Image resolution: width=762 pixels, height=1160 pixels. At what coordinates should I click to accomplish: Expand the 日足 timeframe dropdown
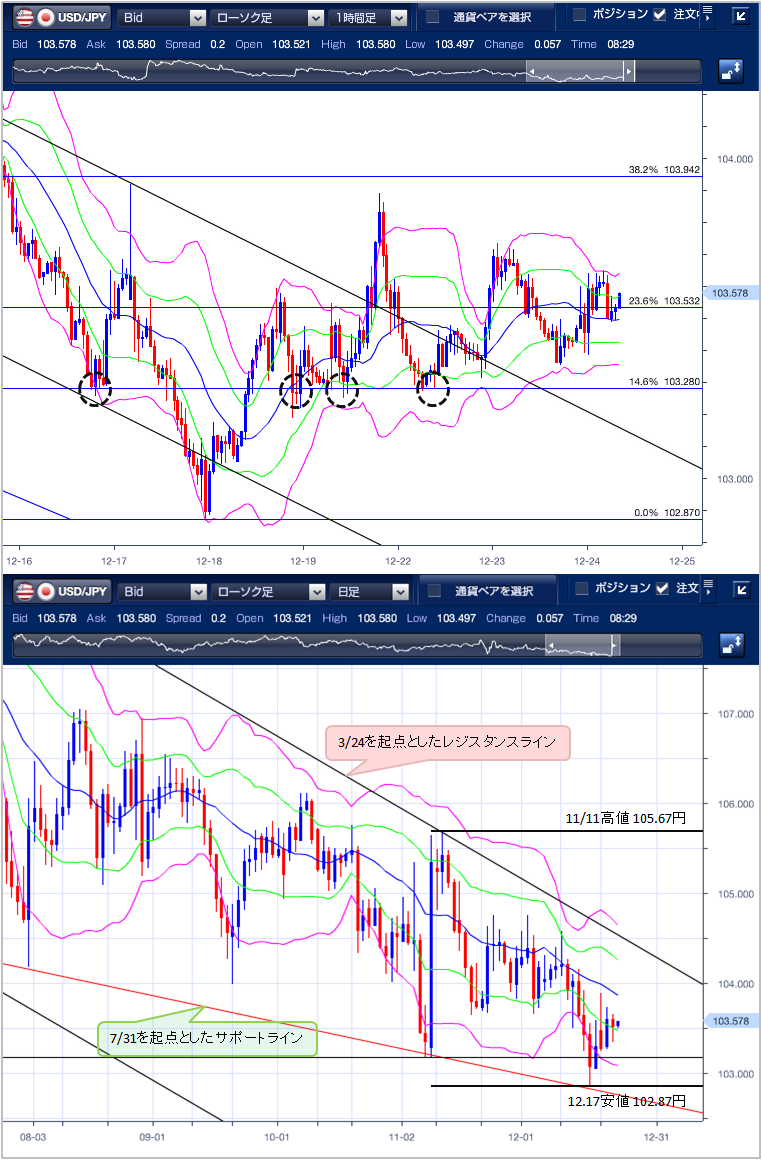coord(370,591)
